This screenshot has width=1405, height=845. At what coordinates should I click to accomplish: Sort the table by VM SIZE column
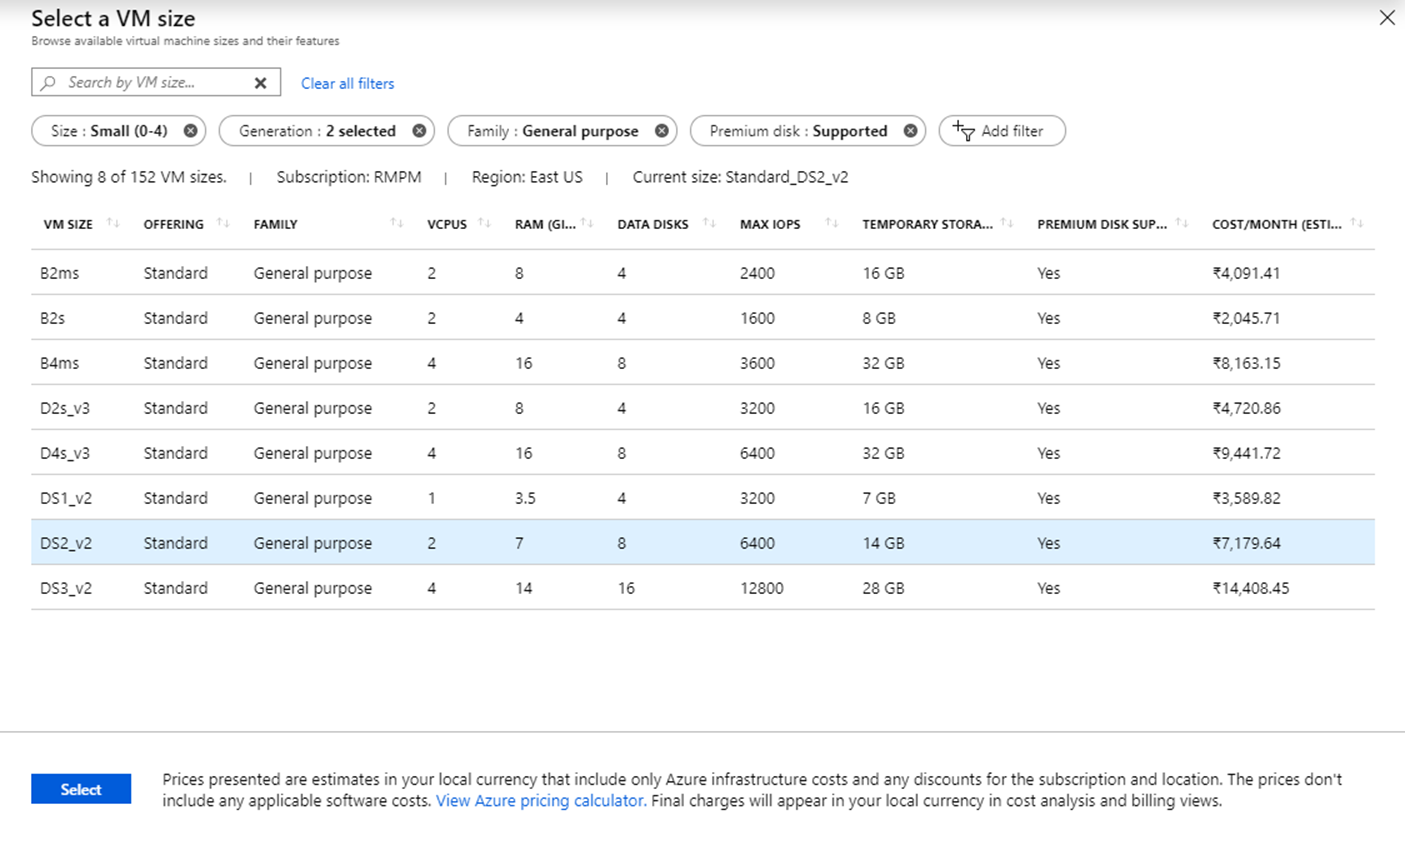pos(111,222)
